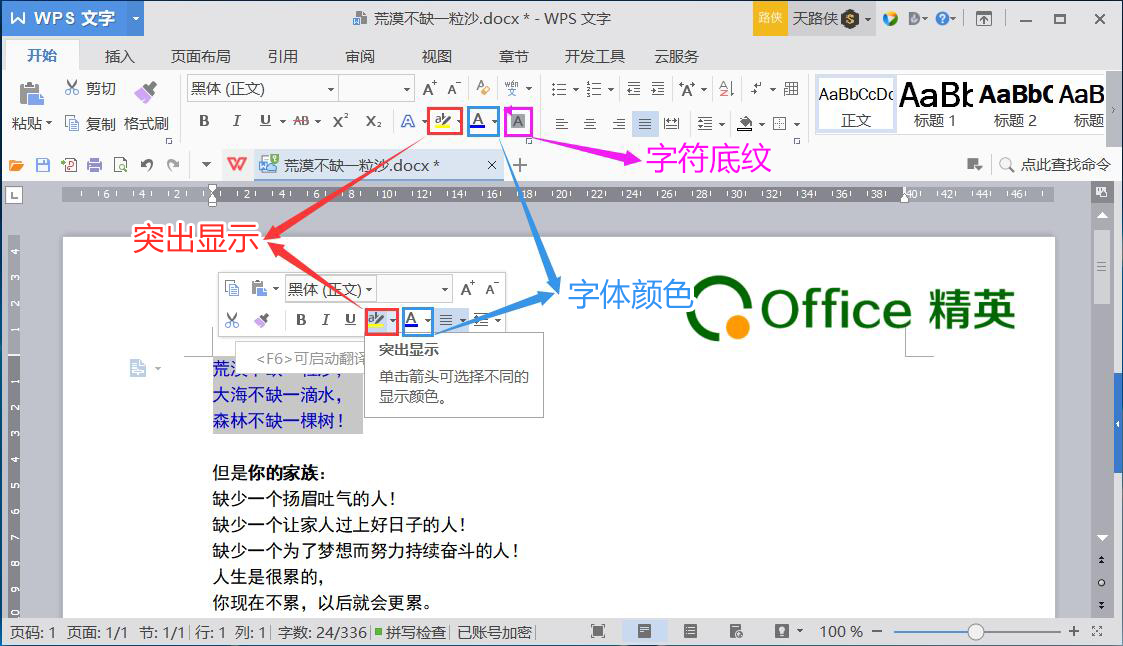Open numbered list style dropdown arrow
The height and width of the screenshot is (646, 1123).
click(610, 90)
